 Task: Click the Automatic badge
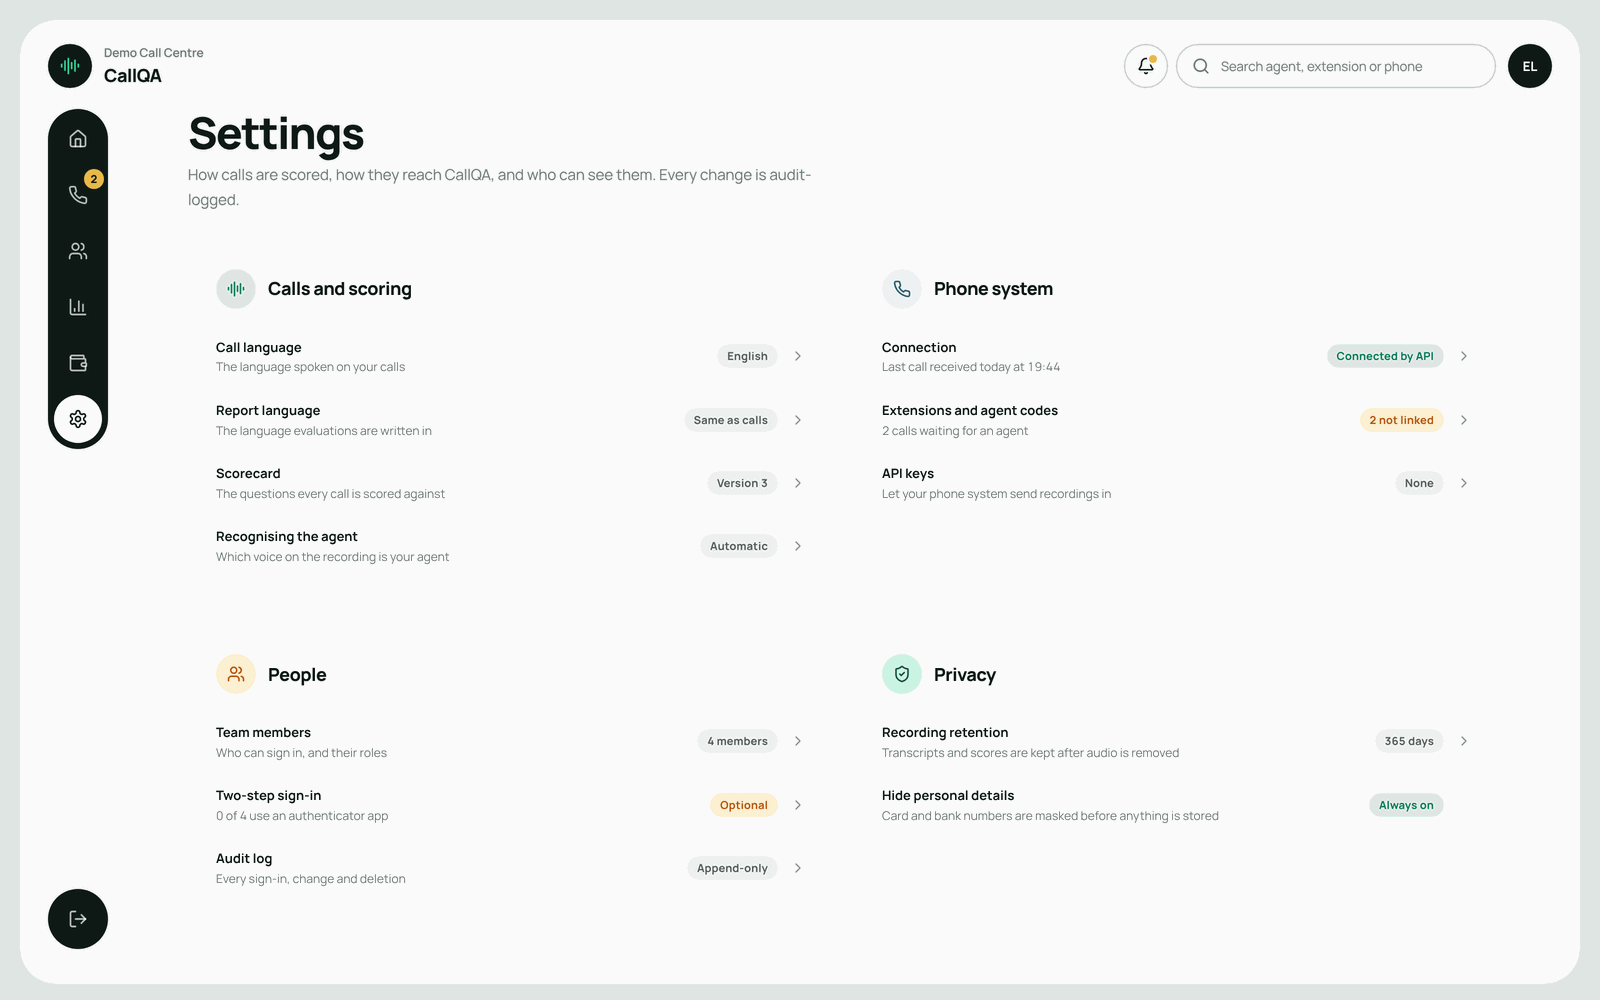(x=739, y=546)
